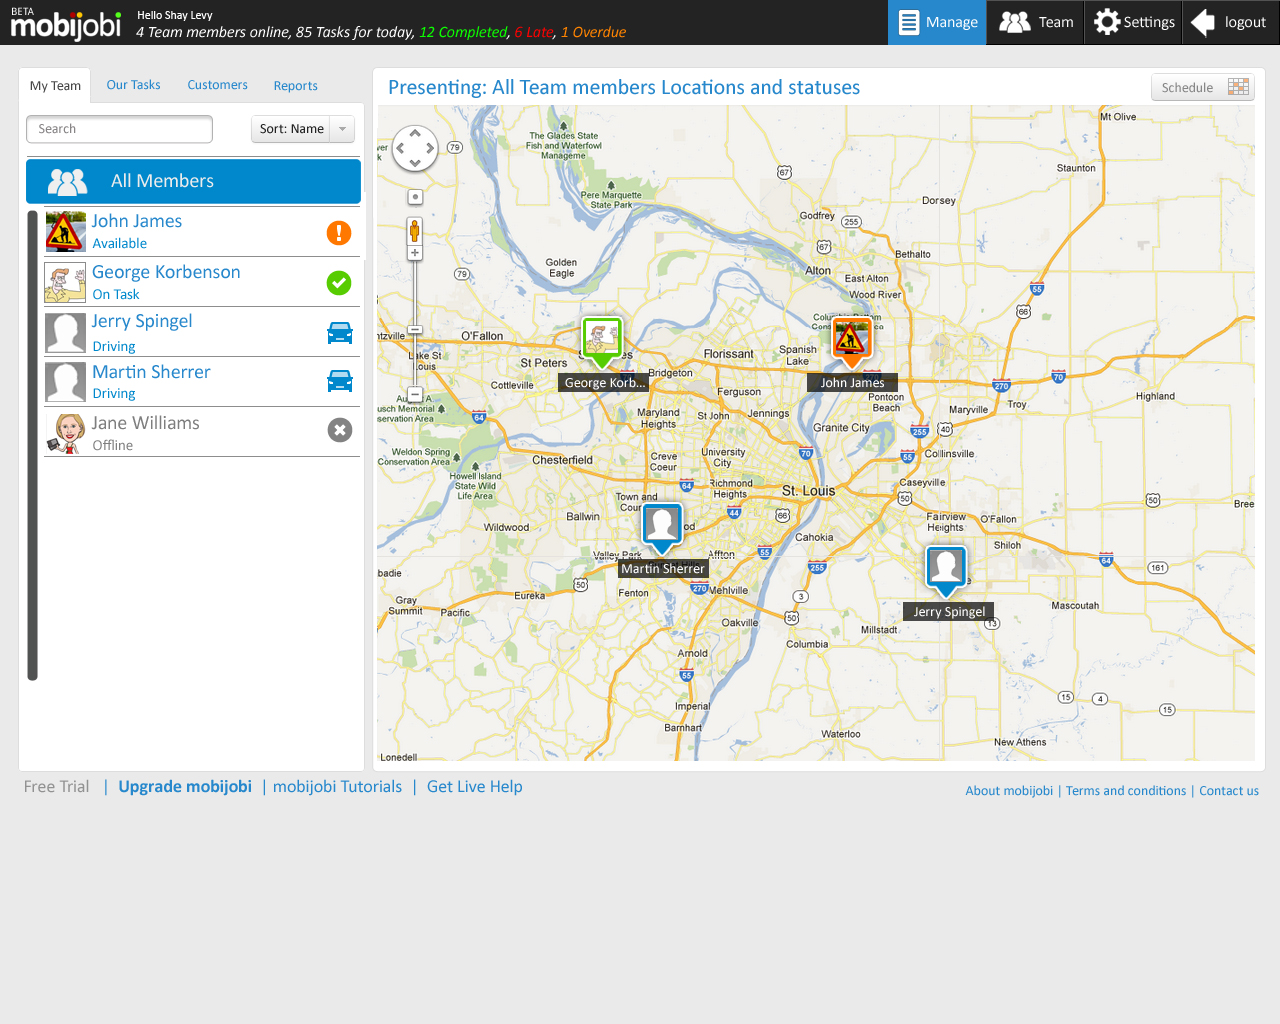Click George Korbenson's green checkmark status icon

pos(339,283)
